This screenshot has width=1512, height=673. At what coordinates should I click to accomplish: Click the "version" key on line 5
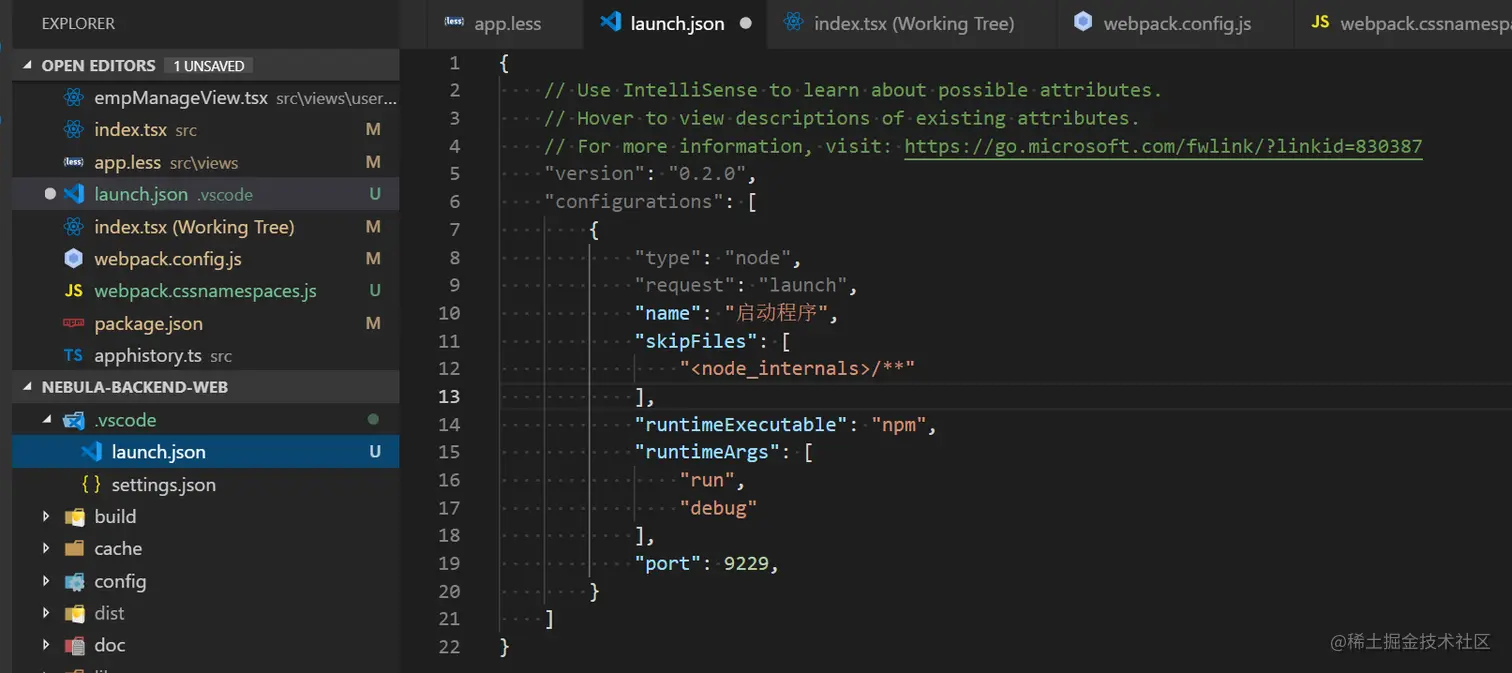(x=595, y=174)
